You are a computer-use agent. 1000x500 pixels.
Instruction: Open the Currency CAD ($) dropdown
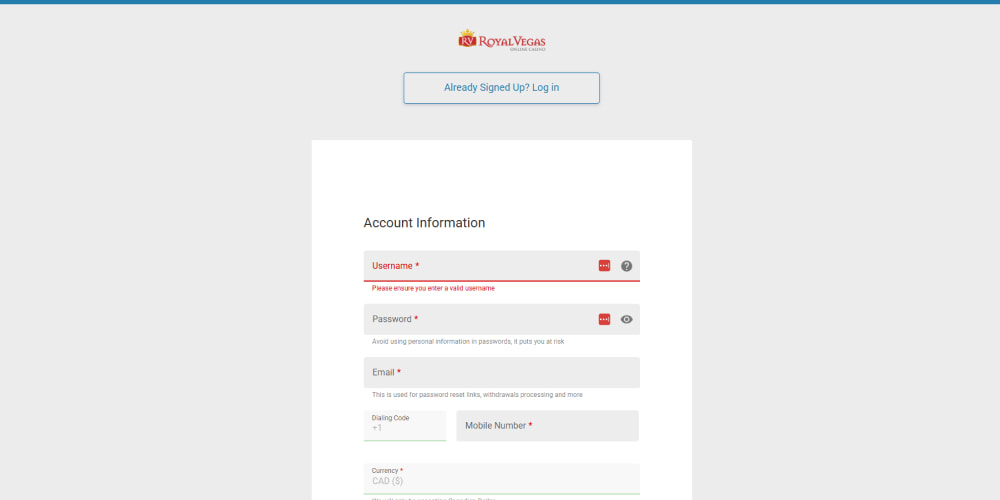(x=501, y=478)
